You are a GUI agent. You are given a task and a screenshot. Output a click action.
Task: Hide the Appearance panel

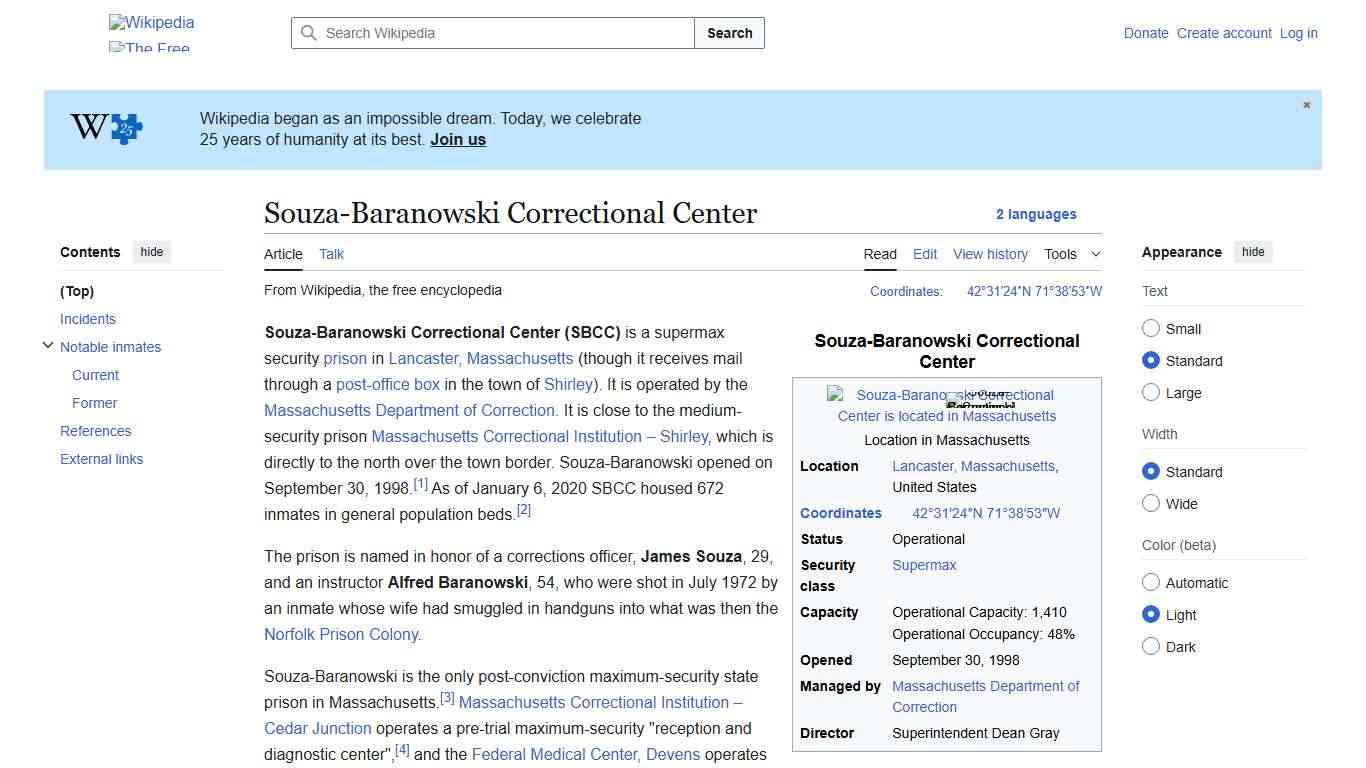coord(1253,252)
